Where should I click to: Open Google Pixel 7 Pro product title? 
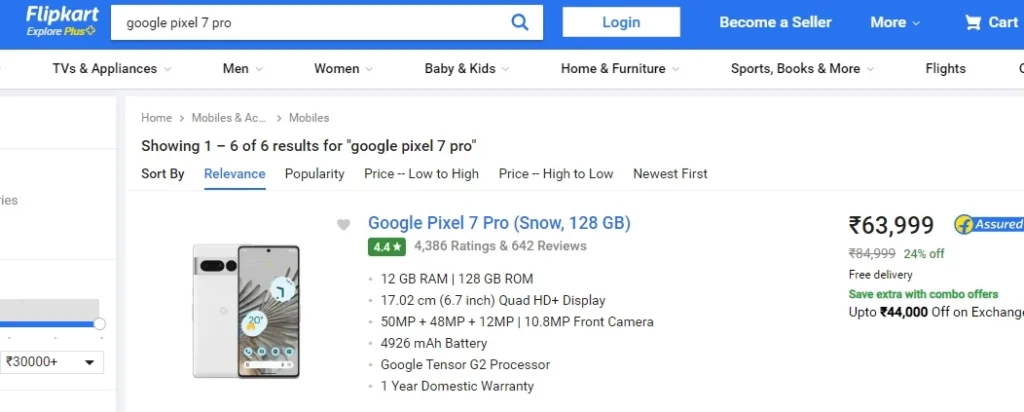[x=499, y=223]
